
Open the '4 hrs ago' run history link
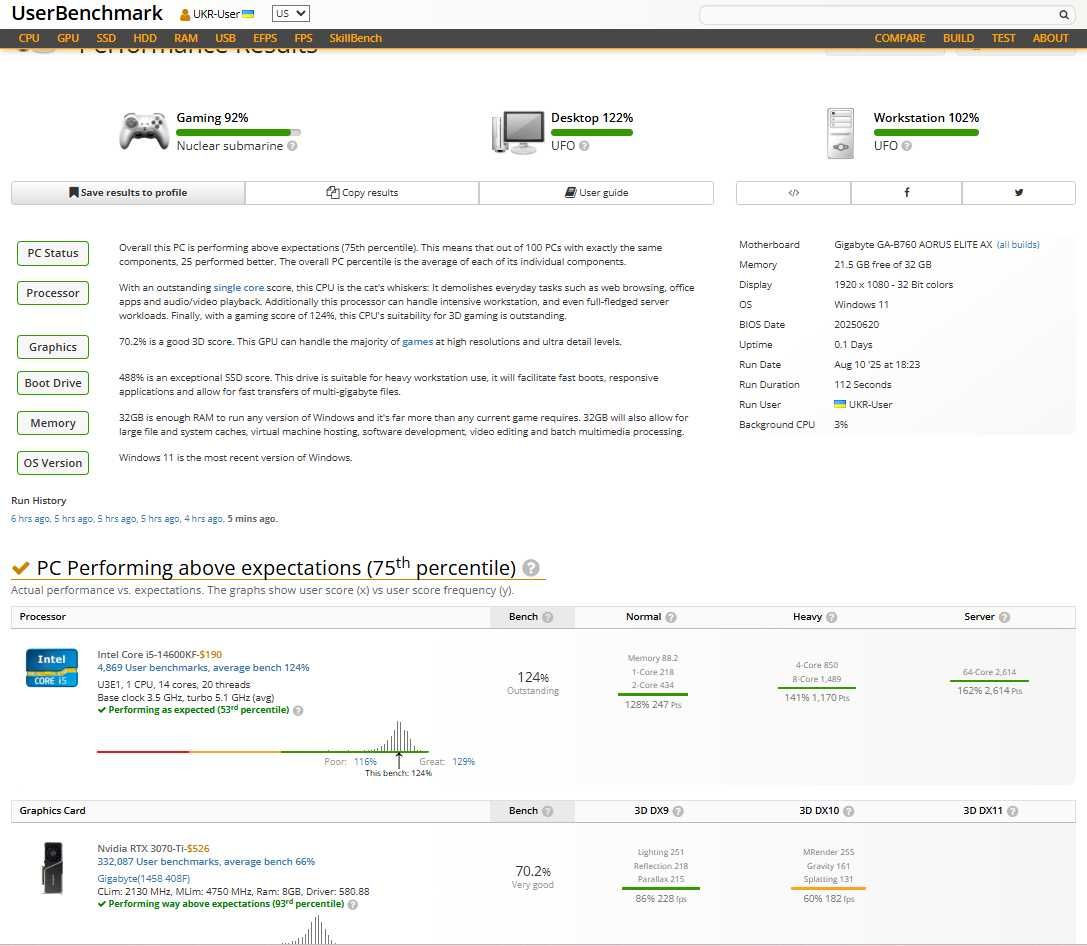point(204,518)
